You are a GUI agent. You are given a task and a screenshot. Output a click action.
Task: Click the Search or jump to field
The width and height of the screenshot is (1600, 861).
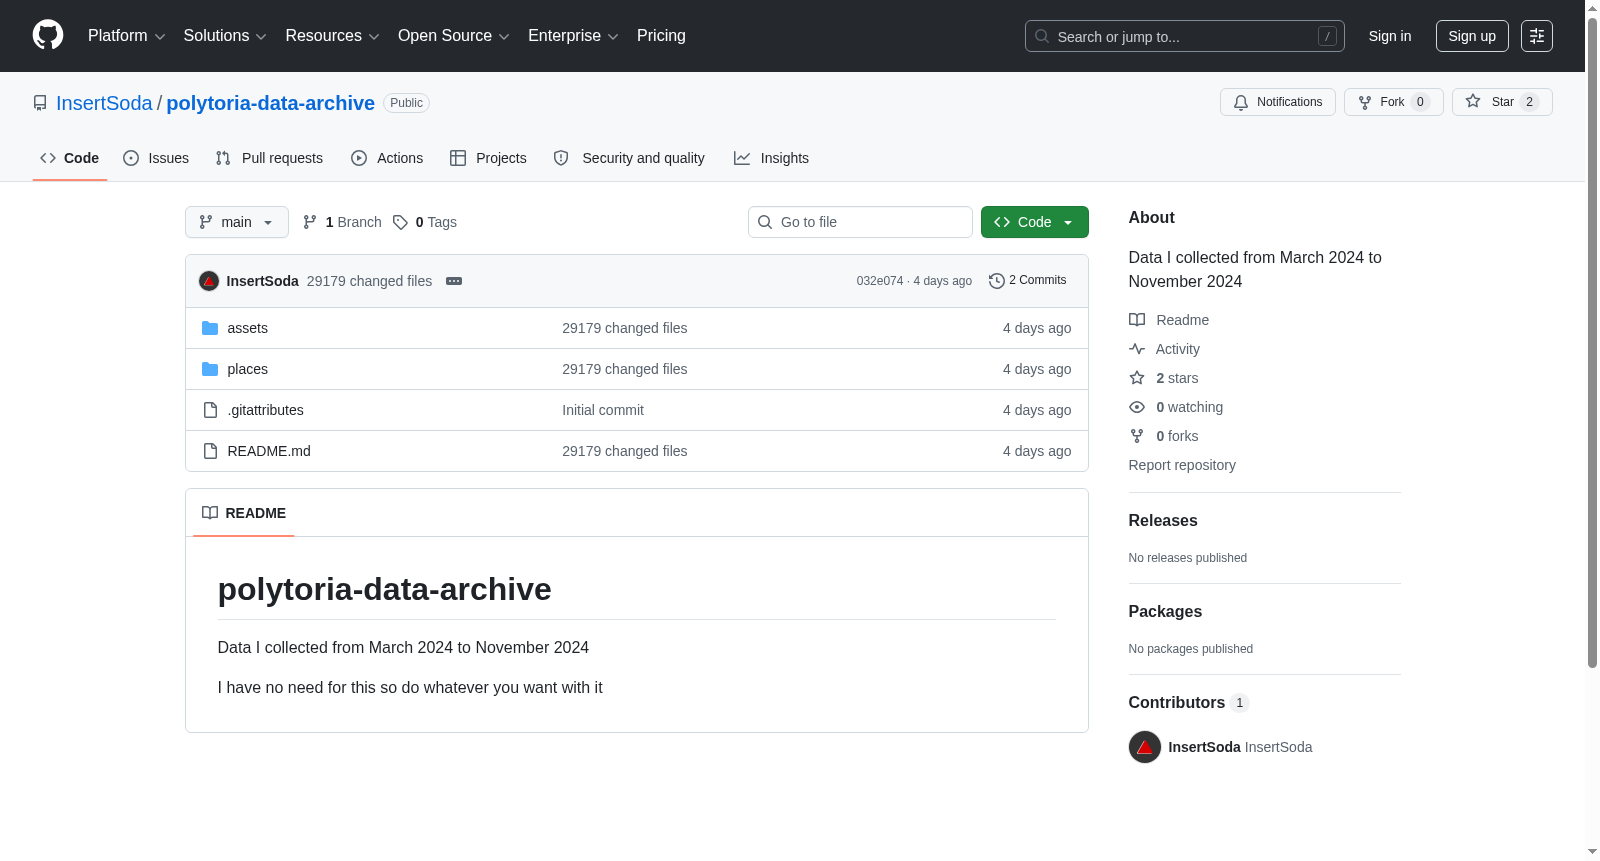point(1185,36)
